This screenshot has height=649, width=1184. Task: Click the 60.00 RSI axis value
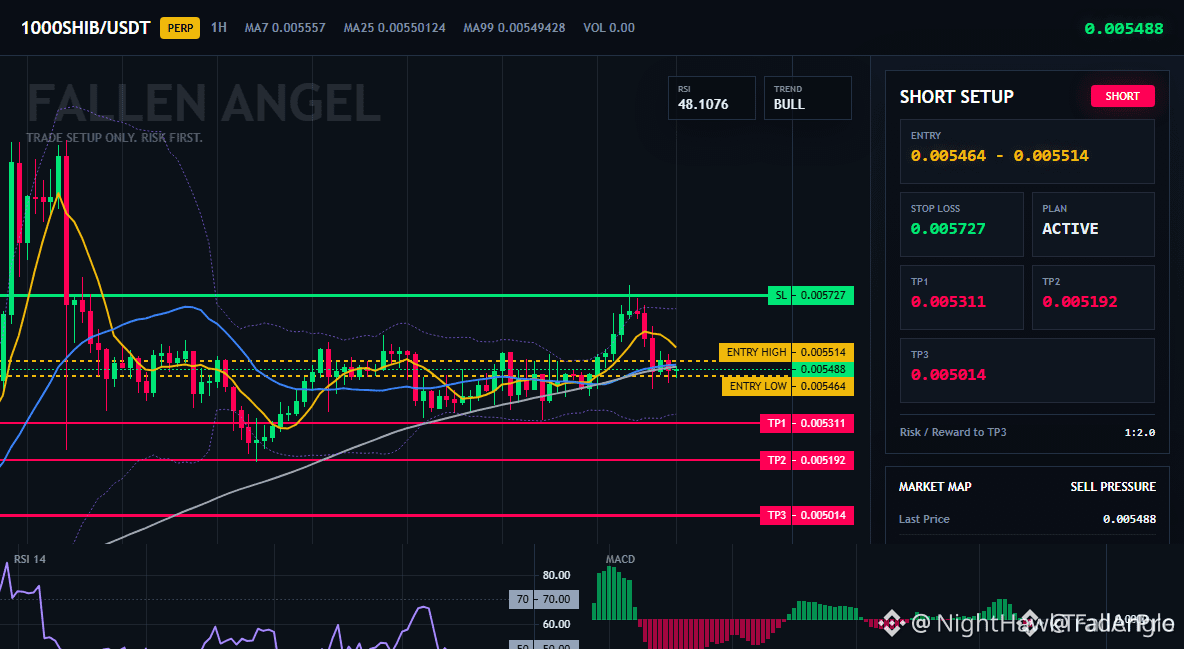point(556,624)
